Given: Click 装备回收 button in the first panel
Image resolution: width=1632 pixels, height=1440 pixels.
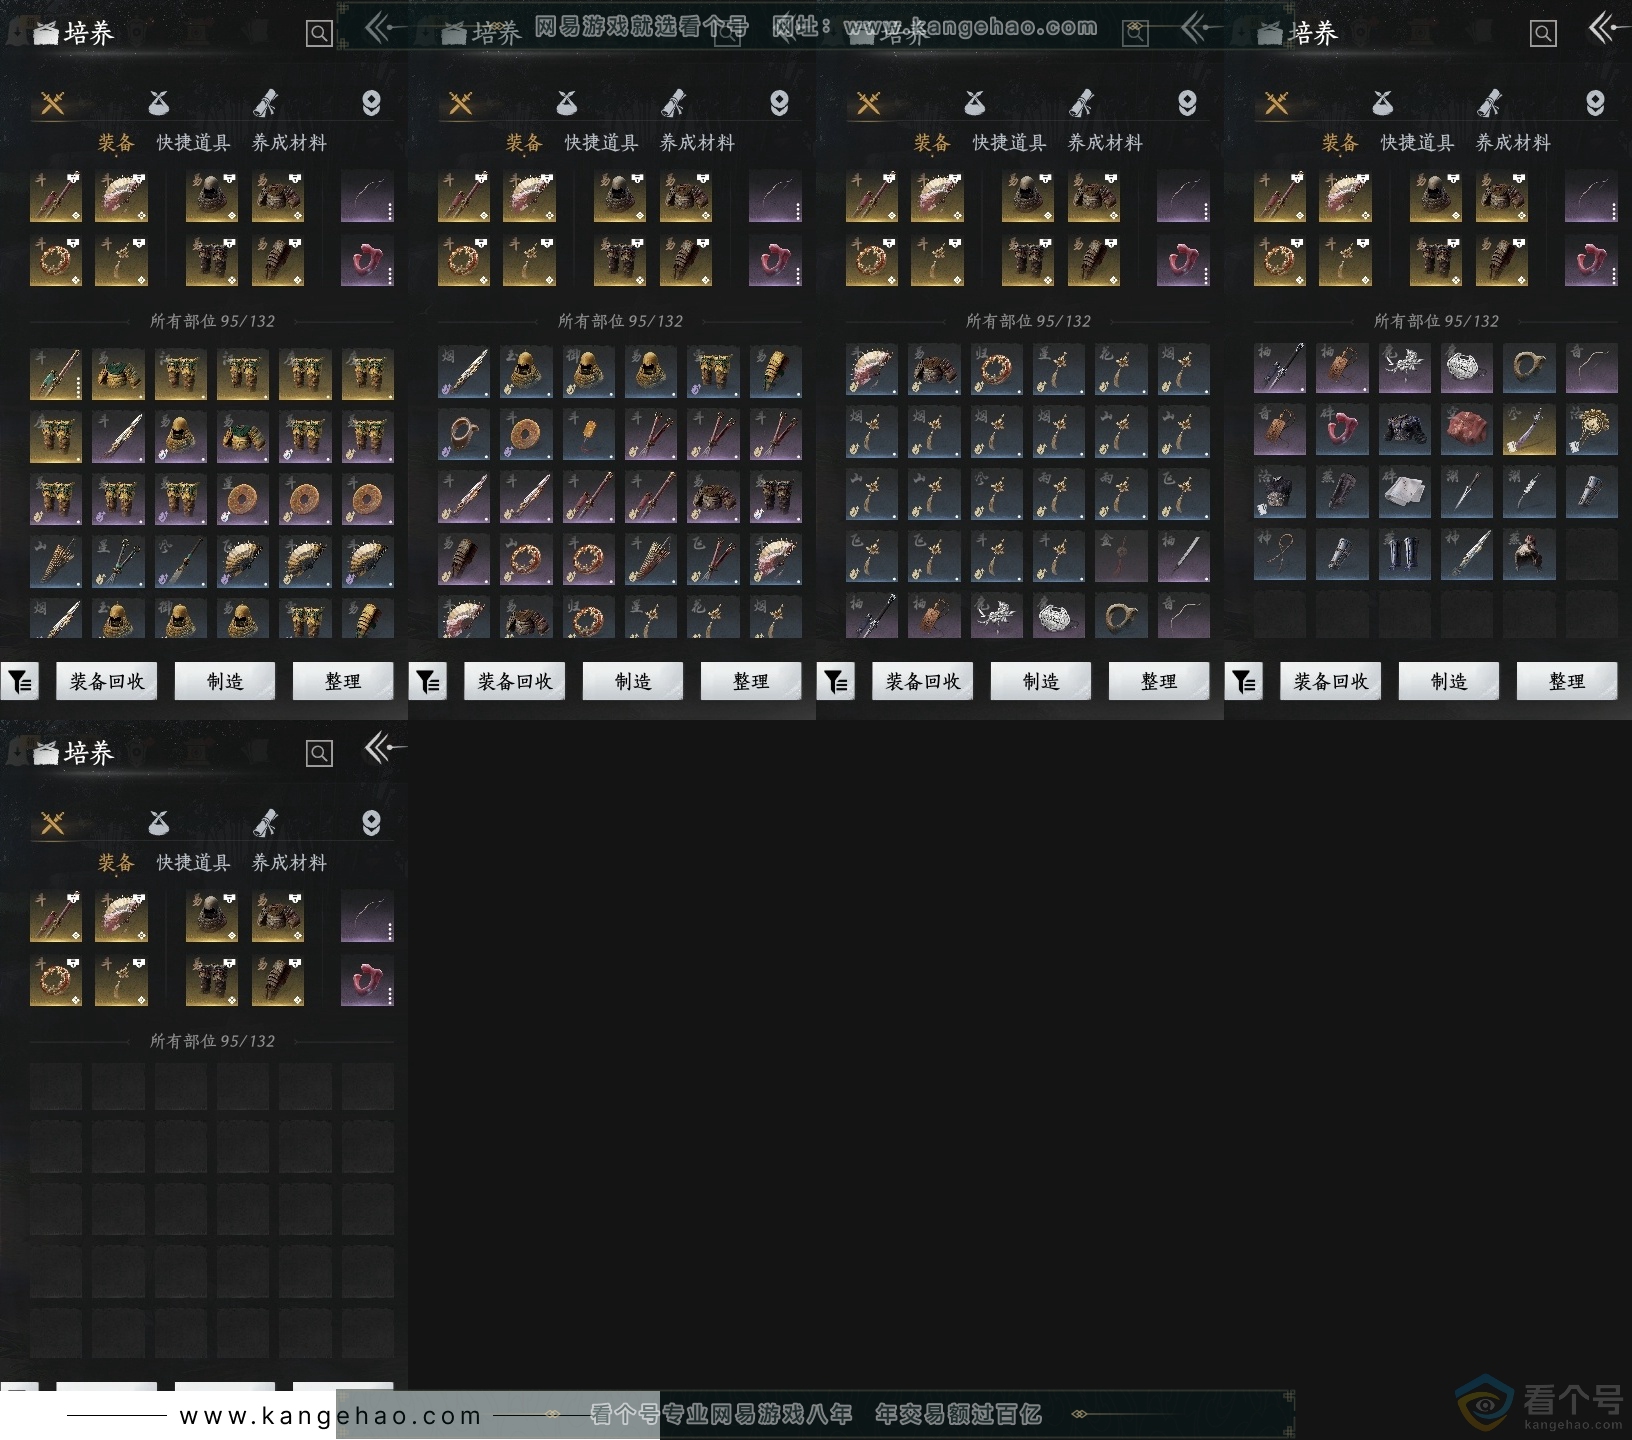Looking at the screenshot, I should 107,681.
